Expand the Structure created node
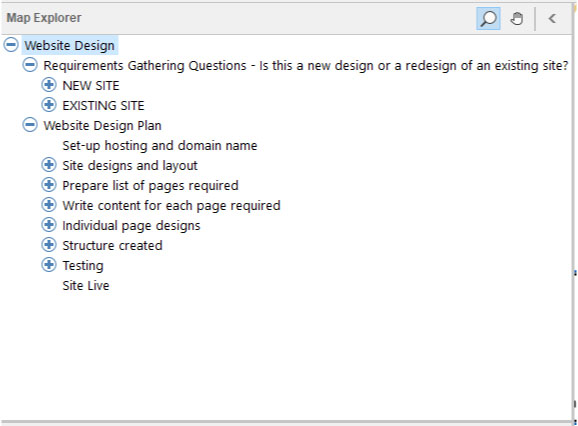The height and width of the screenshot is (426, 578). click(49, 245)
